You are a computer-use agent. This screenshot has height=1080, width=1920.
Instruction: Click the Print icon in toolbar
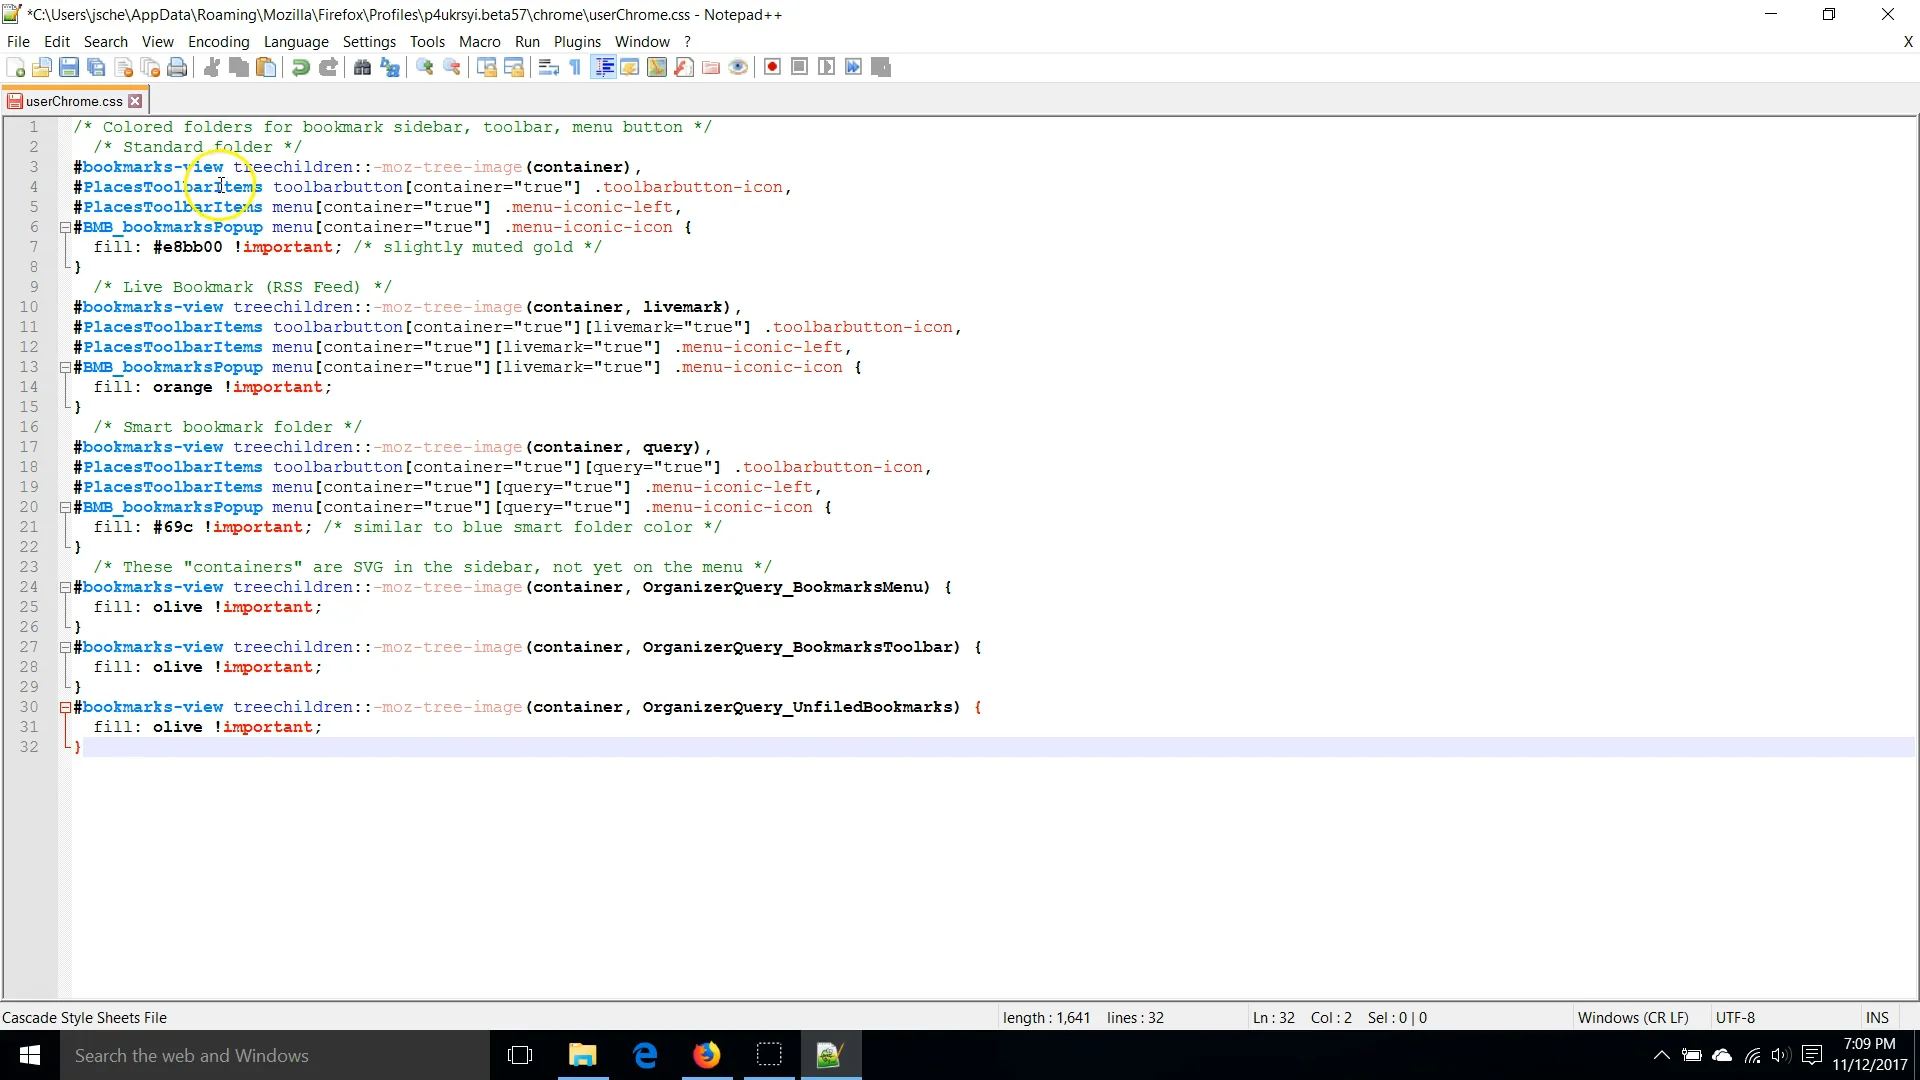tap(177, 67)
